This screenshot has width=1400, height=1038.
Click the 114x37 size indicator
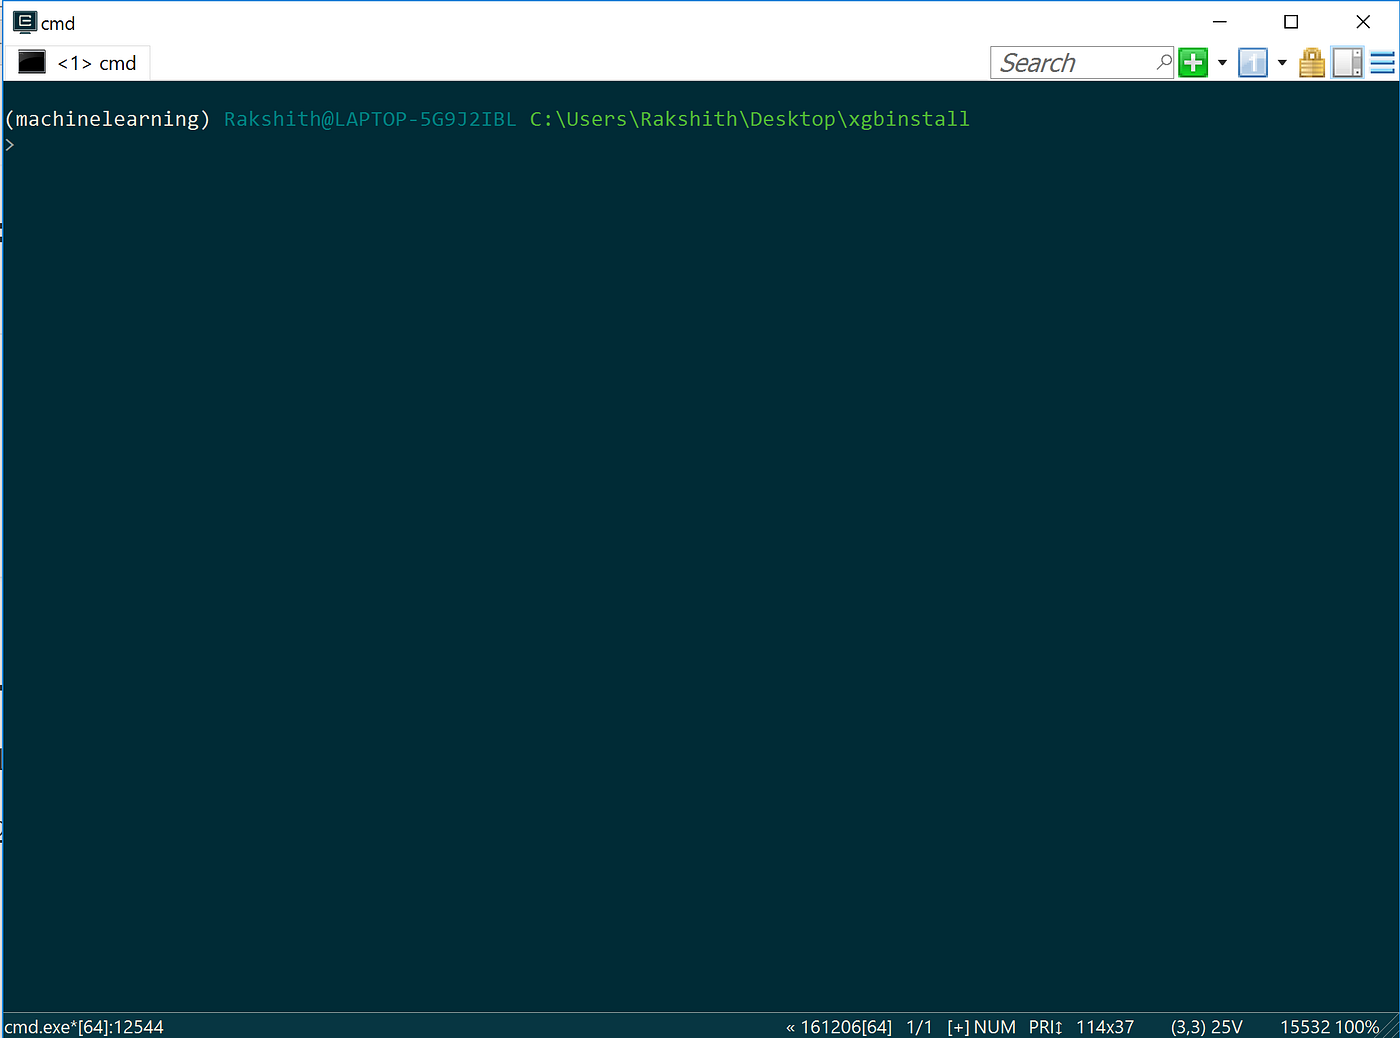pos(1105,1027)
